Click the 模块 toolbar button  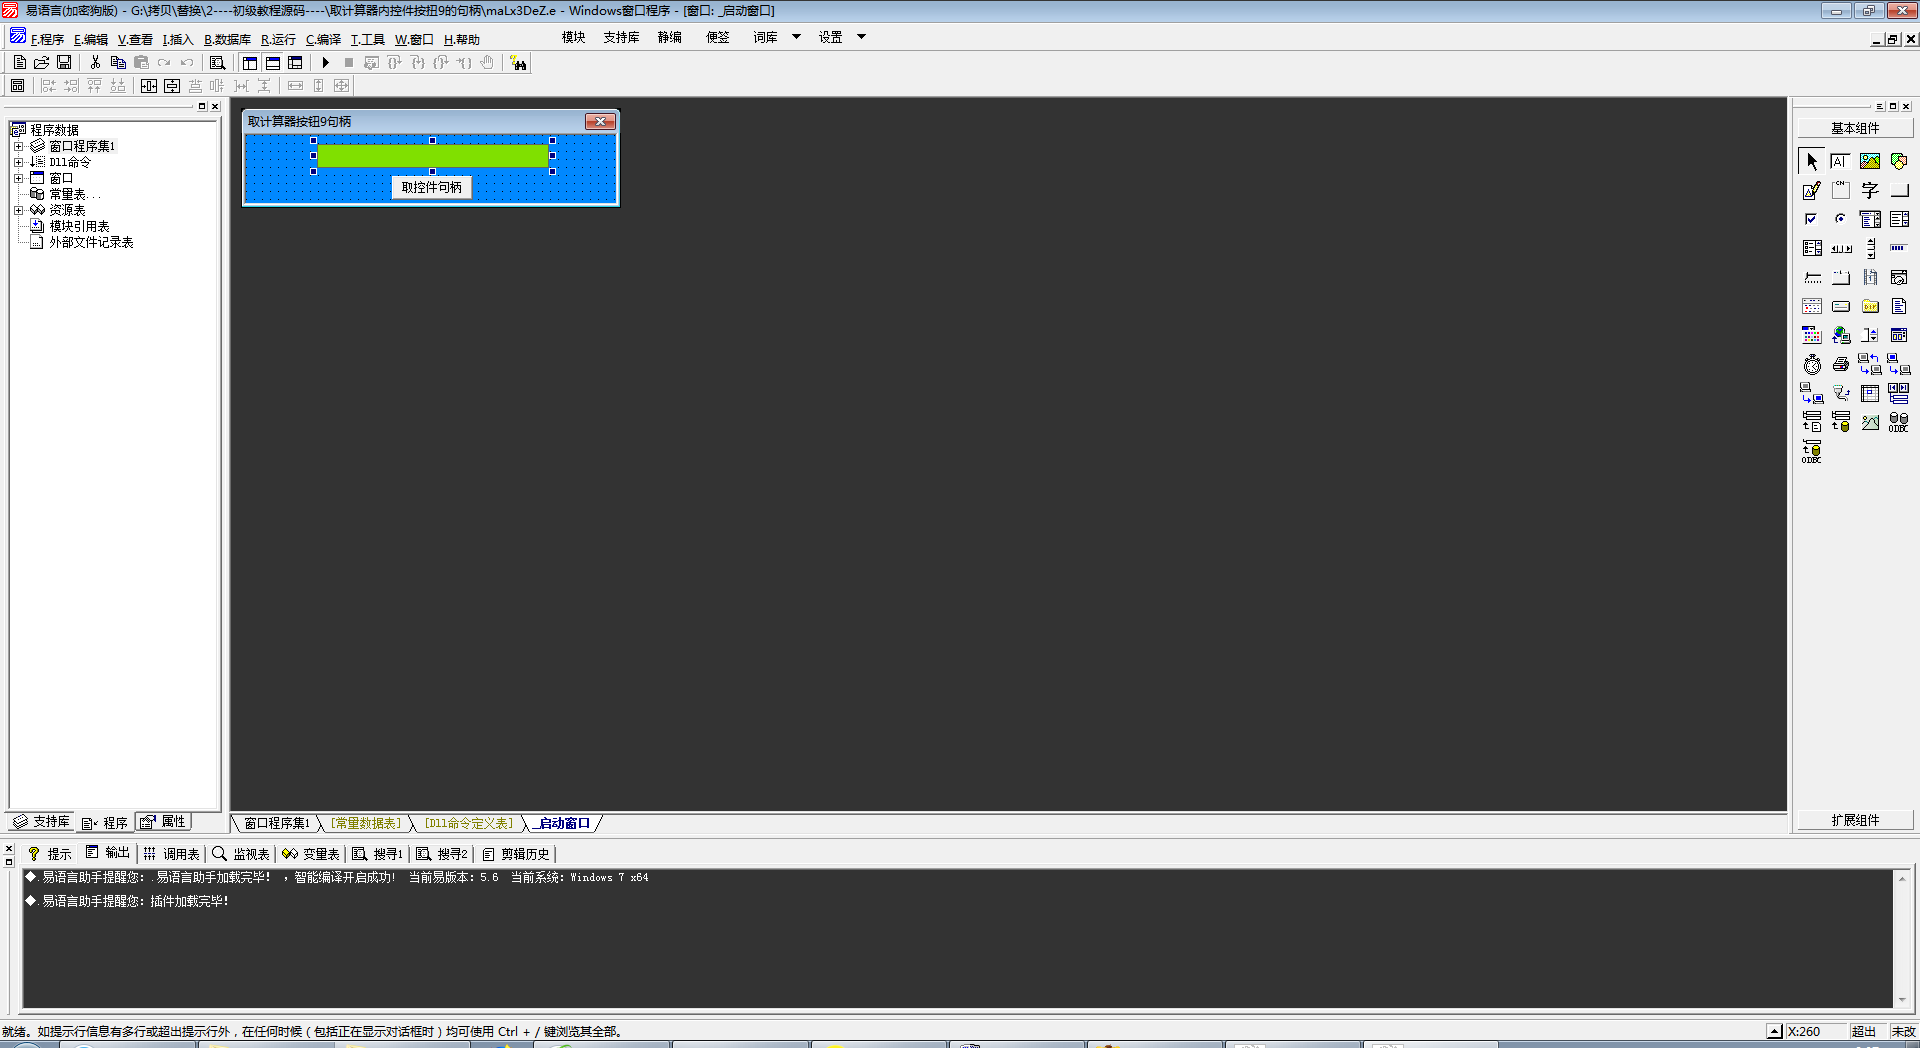[x=574, y=37]
